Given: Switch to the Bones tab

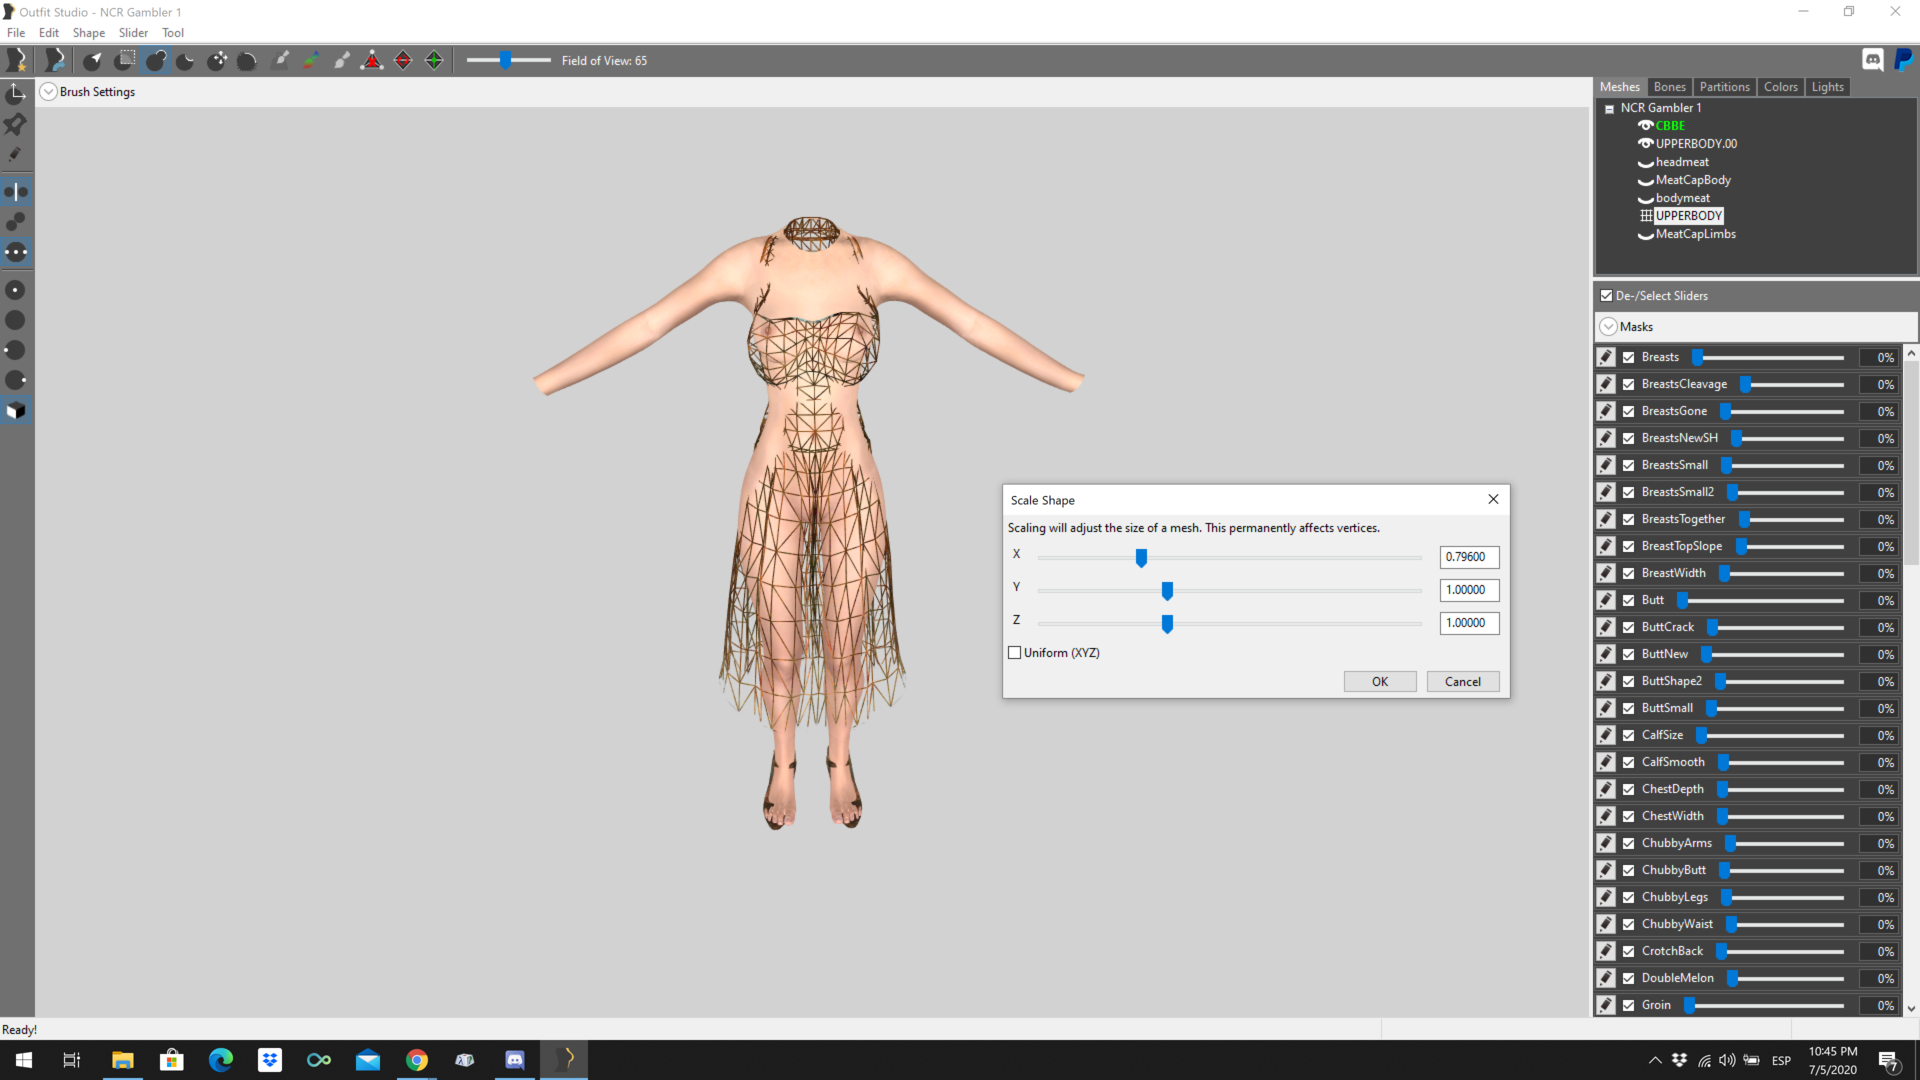Looking at the screenshot, I should coord(1670,87).
